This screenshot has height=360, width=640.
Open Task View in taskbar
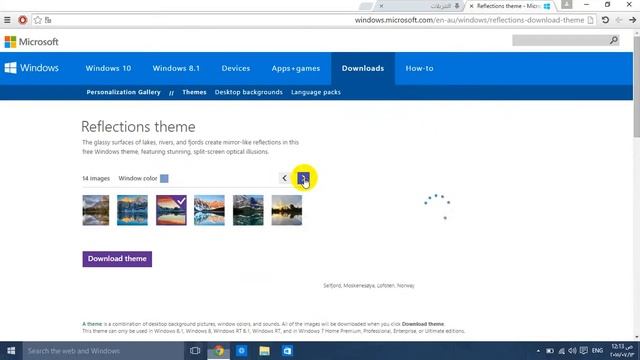[x=195, y=351]
